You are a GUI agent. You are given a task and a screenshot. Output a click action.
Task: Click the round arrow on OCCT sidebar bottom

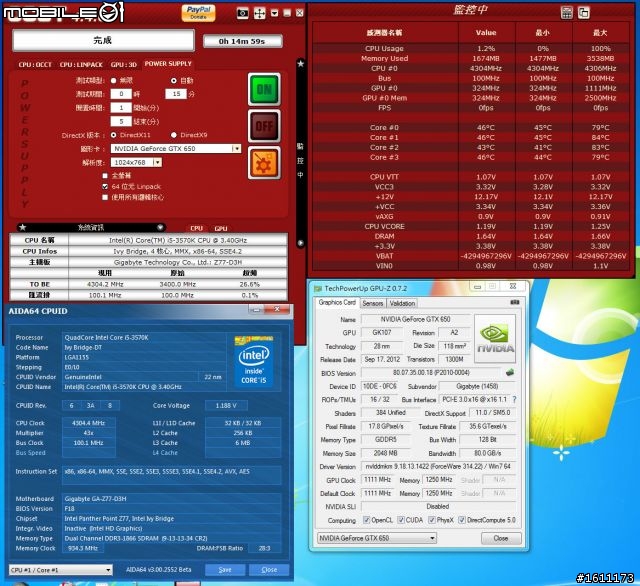301,243
